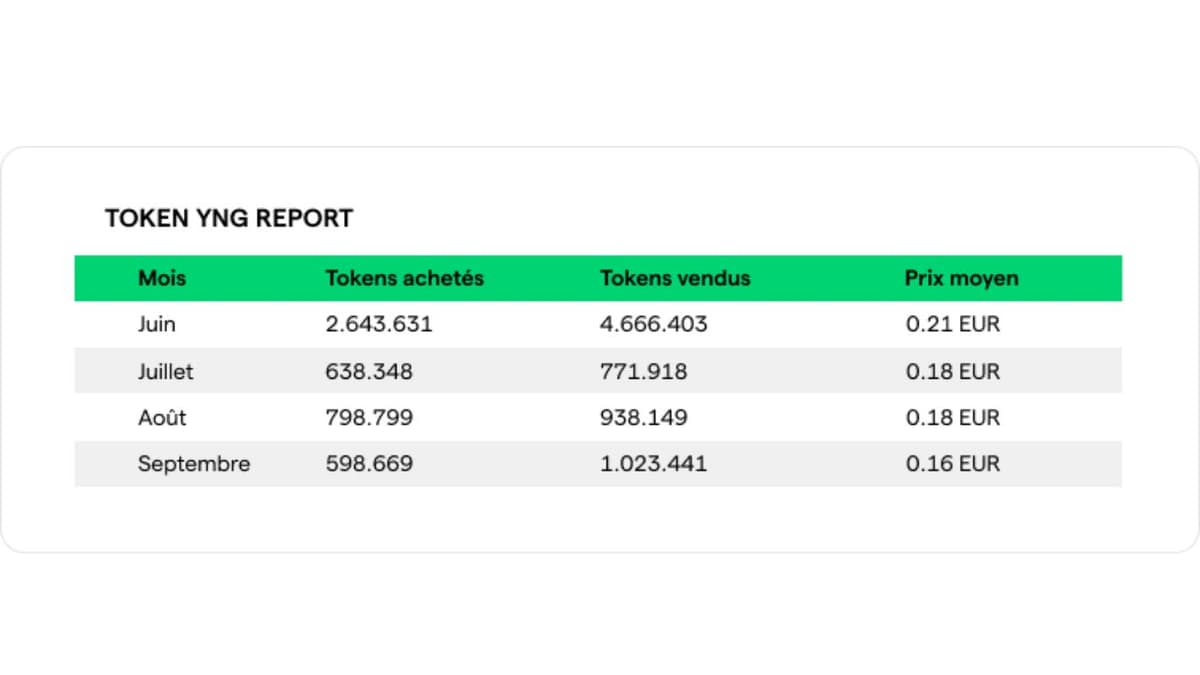Select the Mois column header
This screenshot has width=1200, height=675.
(162, 278)
